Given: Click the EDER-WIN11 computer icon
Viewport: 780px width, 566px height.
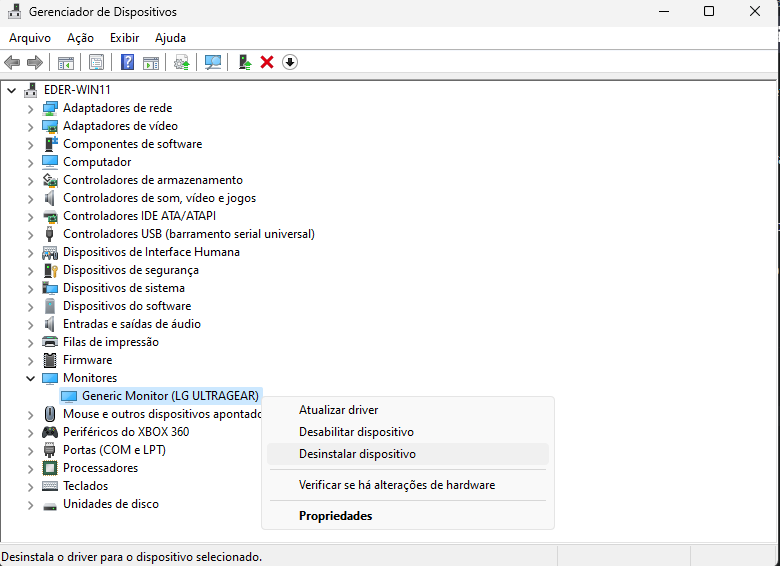Looking at the screenshot, I should 31,90.
